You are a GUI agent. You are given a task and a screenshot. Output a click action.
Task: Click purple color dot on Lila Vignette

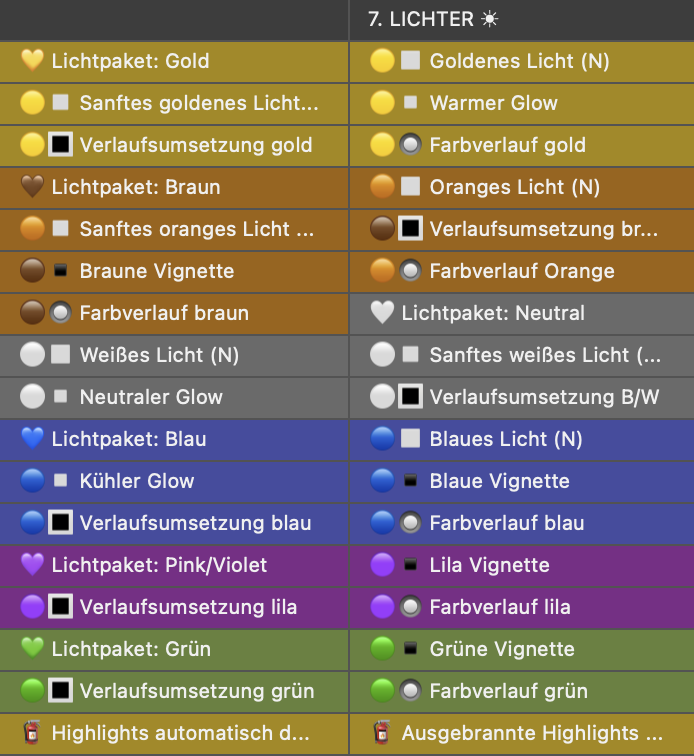(382, 565)
